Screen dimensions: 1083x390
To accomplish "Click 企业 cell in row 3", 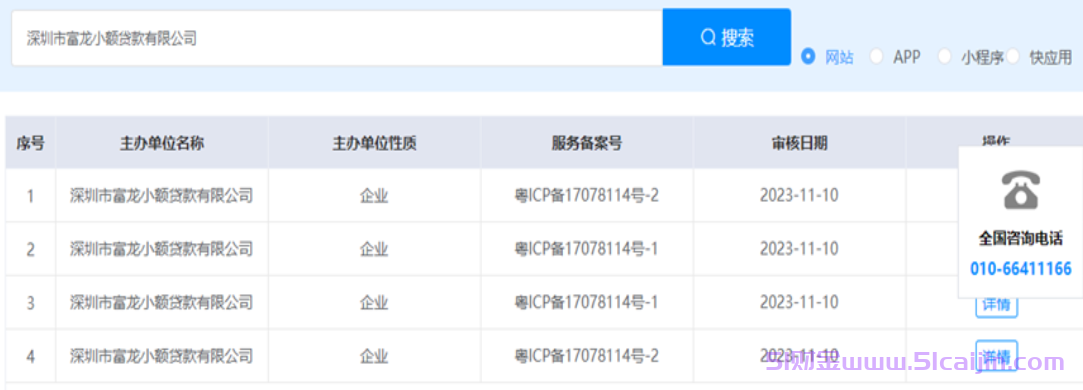I will [x=374, y=302].
